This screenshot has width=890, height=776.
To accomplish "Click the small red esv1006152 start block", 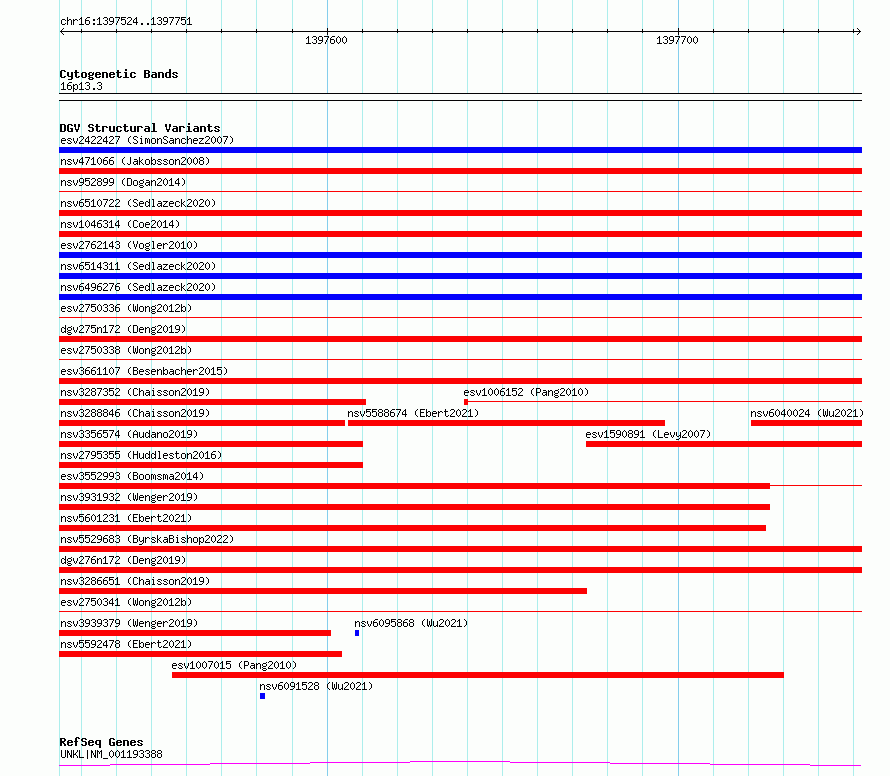I will [466, 402].
